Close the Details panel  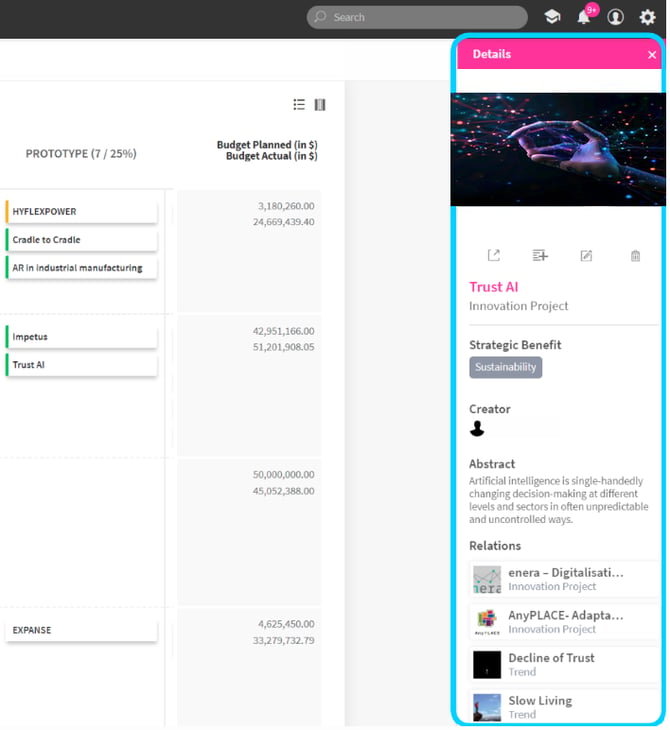pyautogui.click(x=652, y=54)
